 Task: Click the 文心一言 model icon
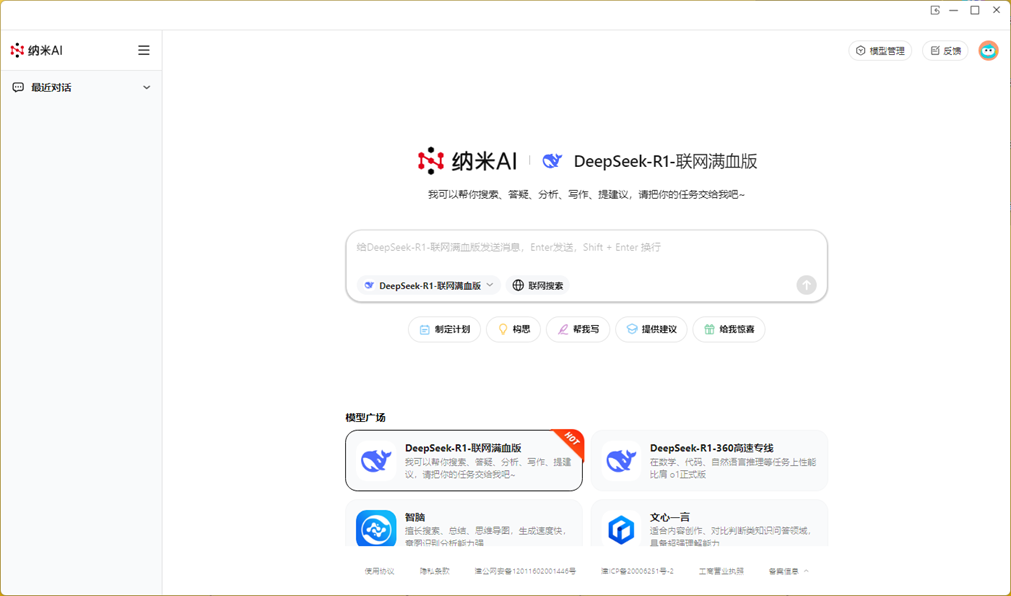621,528
